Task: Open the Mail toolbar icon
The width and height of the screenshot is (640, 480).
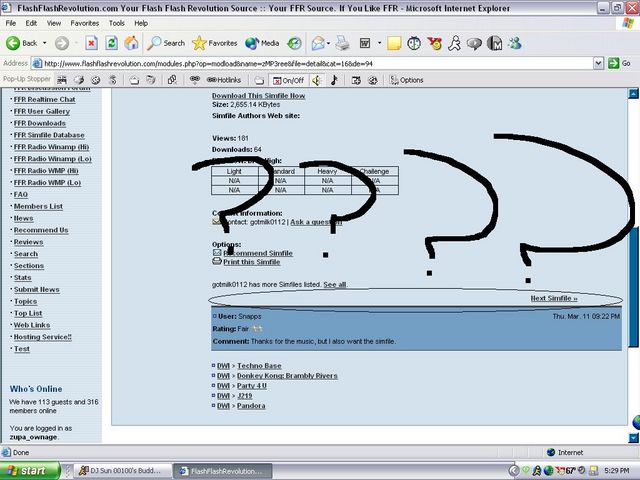Action: (x=318, y=43)
